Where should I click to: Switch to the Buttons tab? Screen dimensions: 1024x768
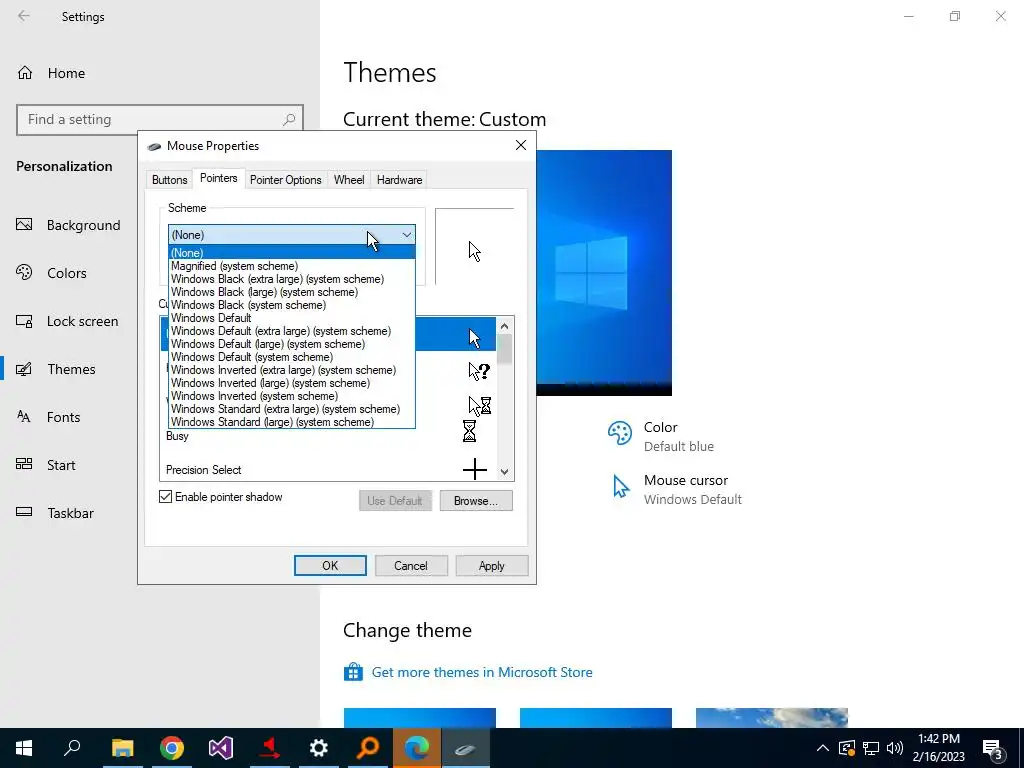[x=170, y=180]
